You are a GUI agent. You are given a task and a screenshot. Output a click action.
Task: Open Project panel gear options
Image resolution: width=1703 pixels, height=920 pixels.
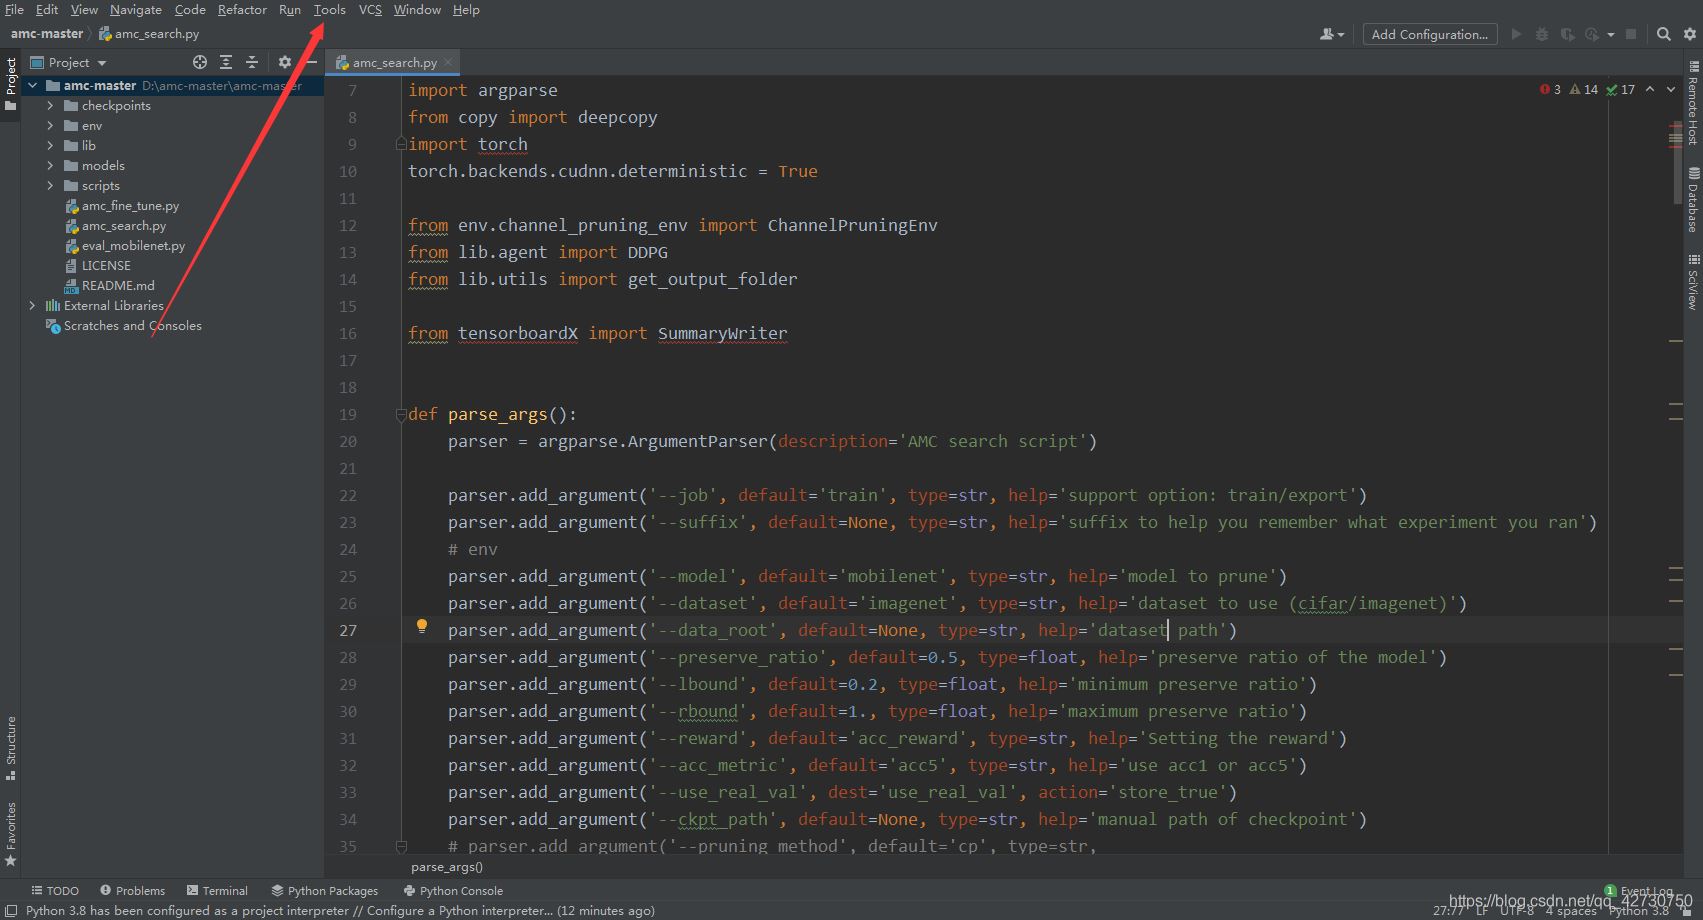pos(285,62)
